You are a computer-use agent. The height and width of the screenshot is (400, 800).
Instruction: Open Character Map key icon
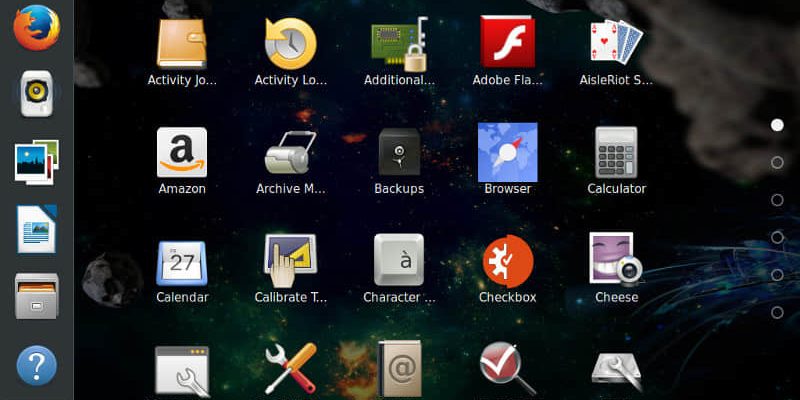click(x=399, y=260)
